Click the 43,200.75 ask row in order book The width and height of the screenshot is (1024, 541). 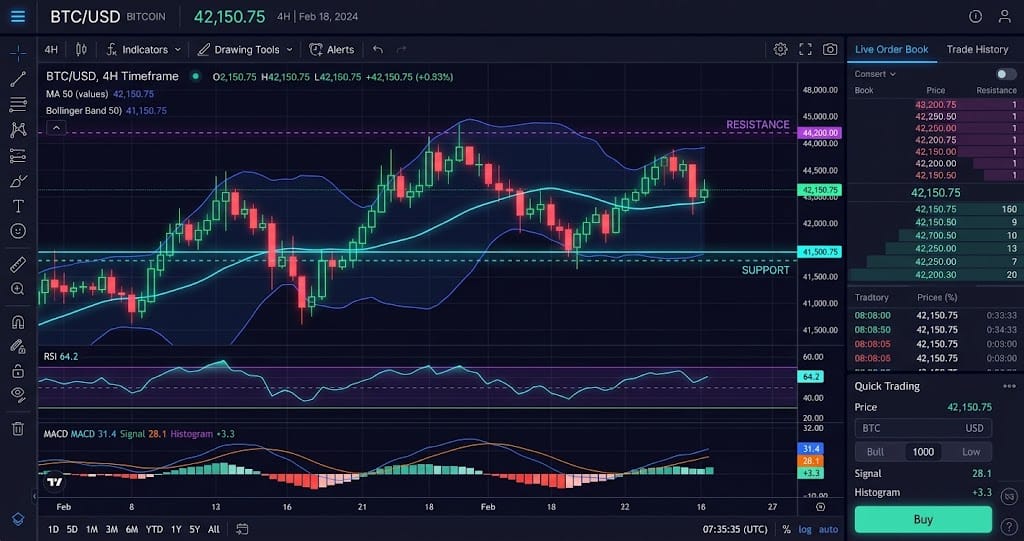(x=935, y=105)
